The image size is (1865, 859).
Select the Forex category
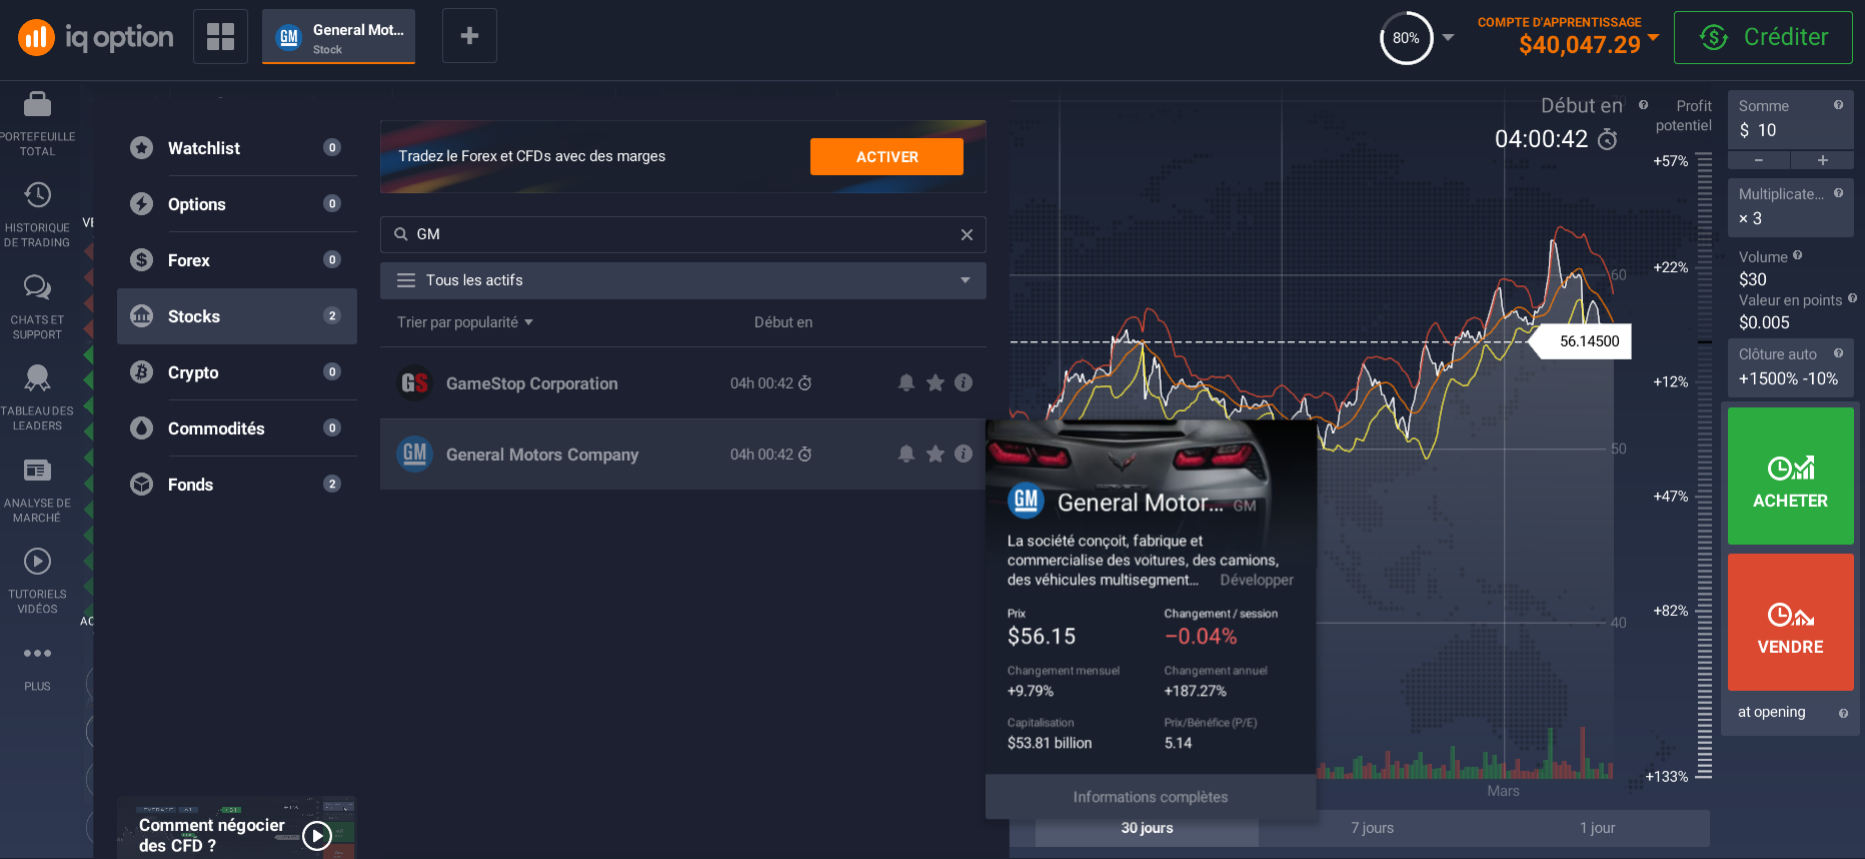[237, 260]
